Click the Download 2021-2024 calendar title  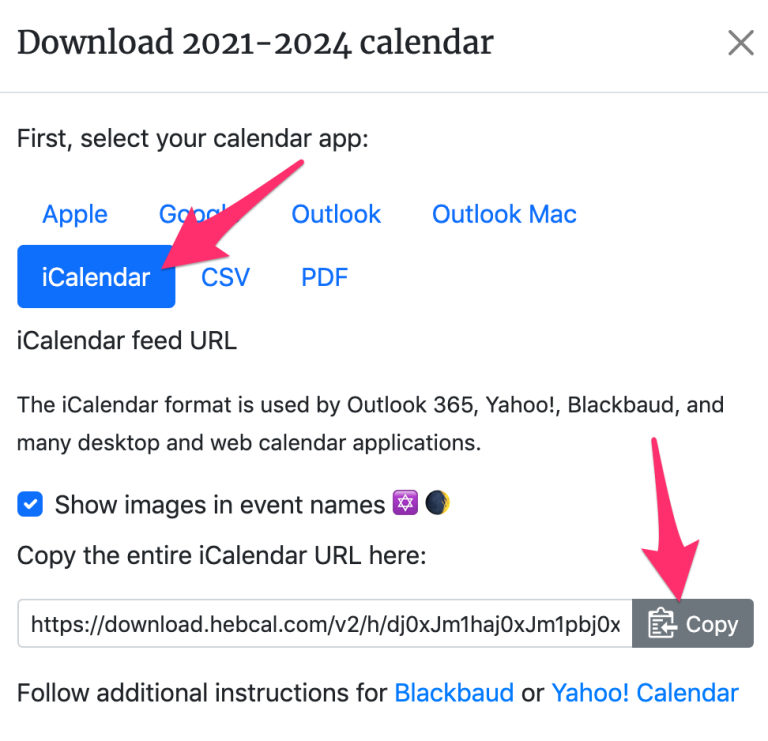pyautogui.click(x=255, y=43)
